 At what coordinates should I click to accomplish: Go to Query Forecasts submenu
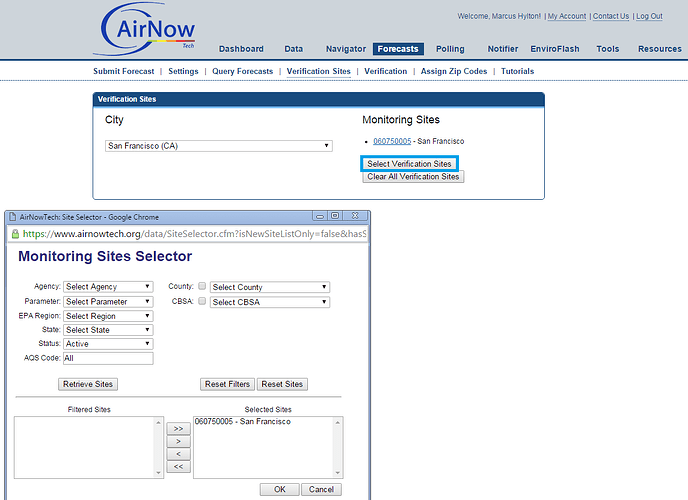pos(243,71)
